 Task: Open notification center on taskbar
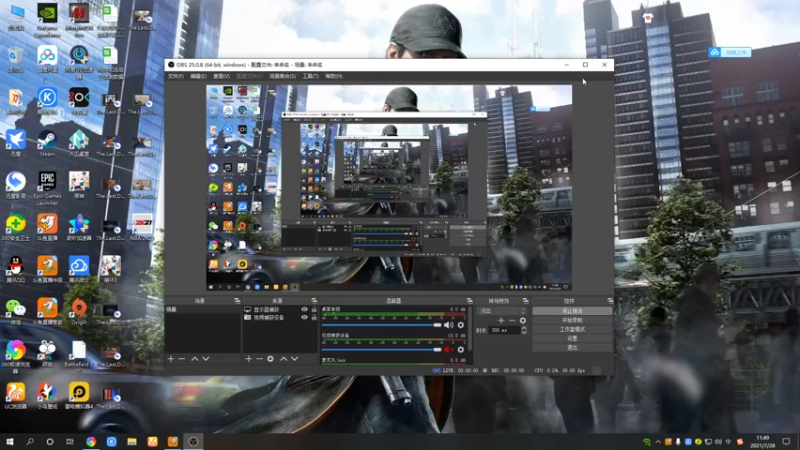(x=786, y=441)
